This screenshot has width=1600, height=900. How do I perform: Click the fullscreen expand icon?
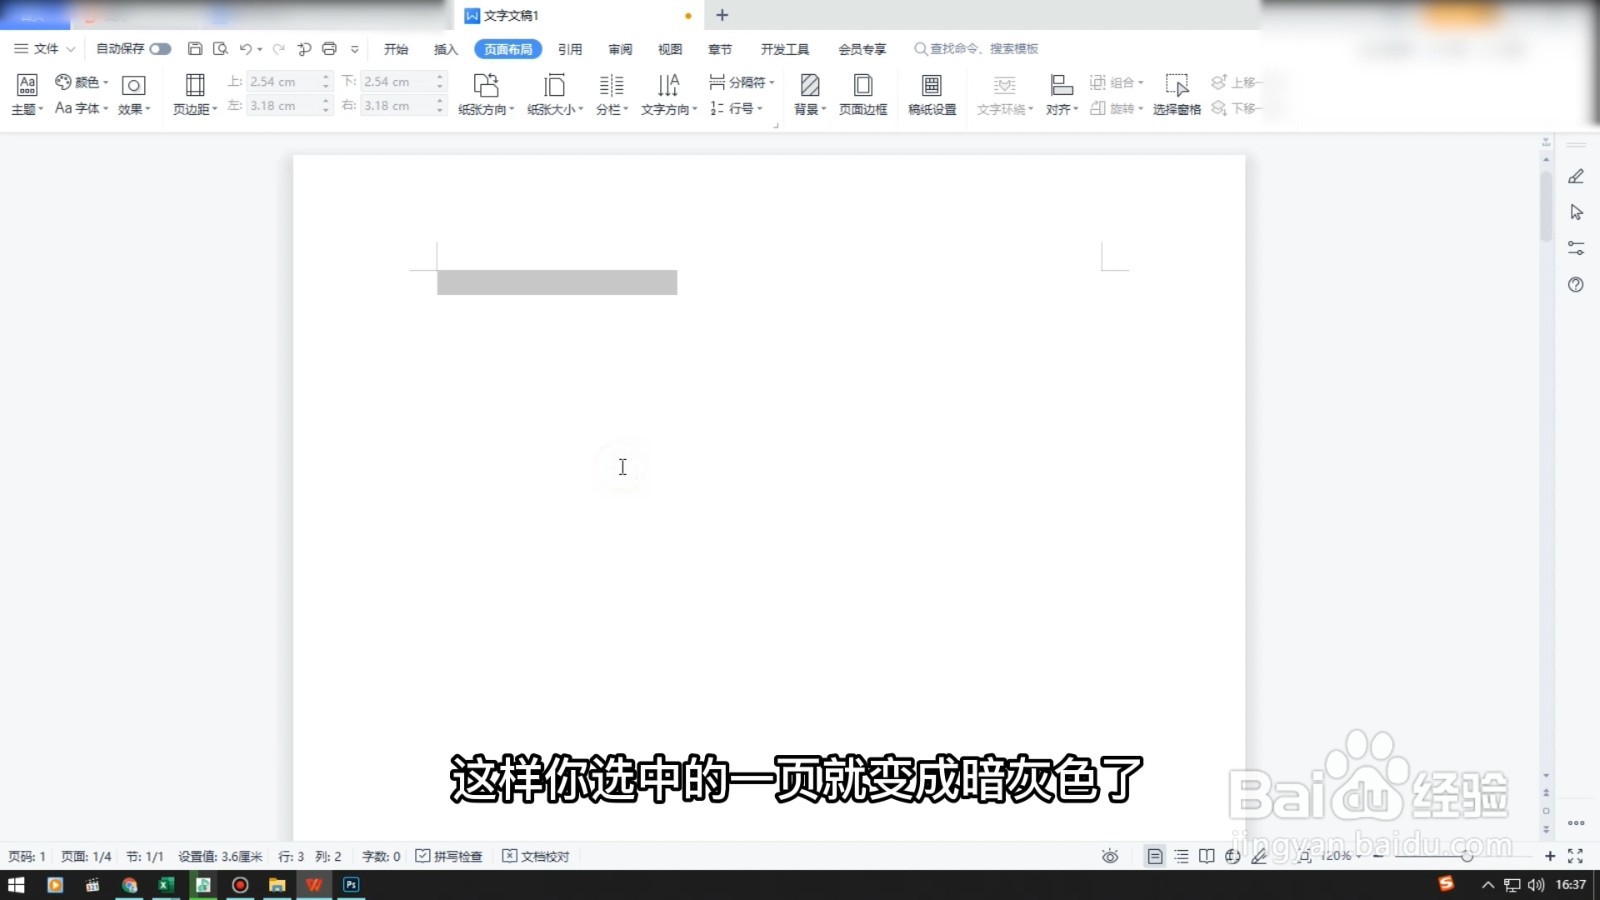pyautogui.click(x=1576, y=856)
